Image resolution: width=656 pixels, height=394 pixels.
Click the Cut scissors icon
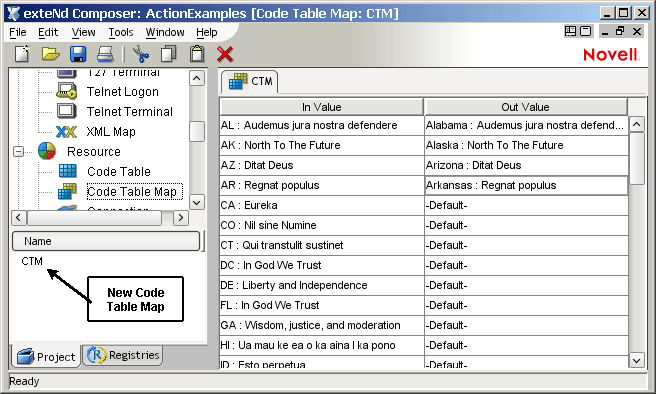[141, 54]
